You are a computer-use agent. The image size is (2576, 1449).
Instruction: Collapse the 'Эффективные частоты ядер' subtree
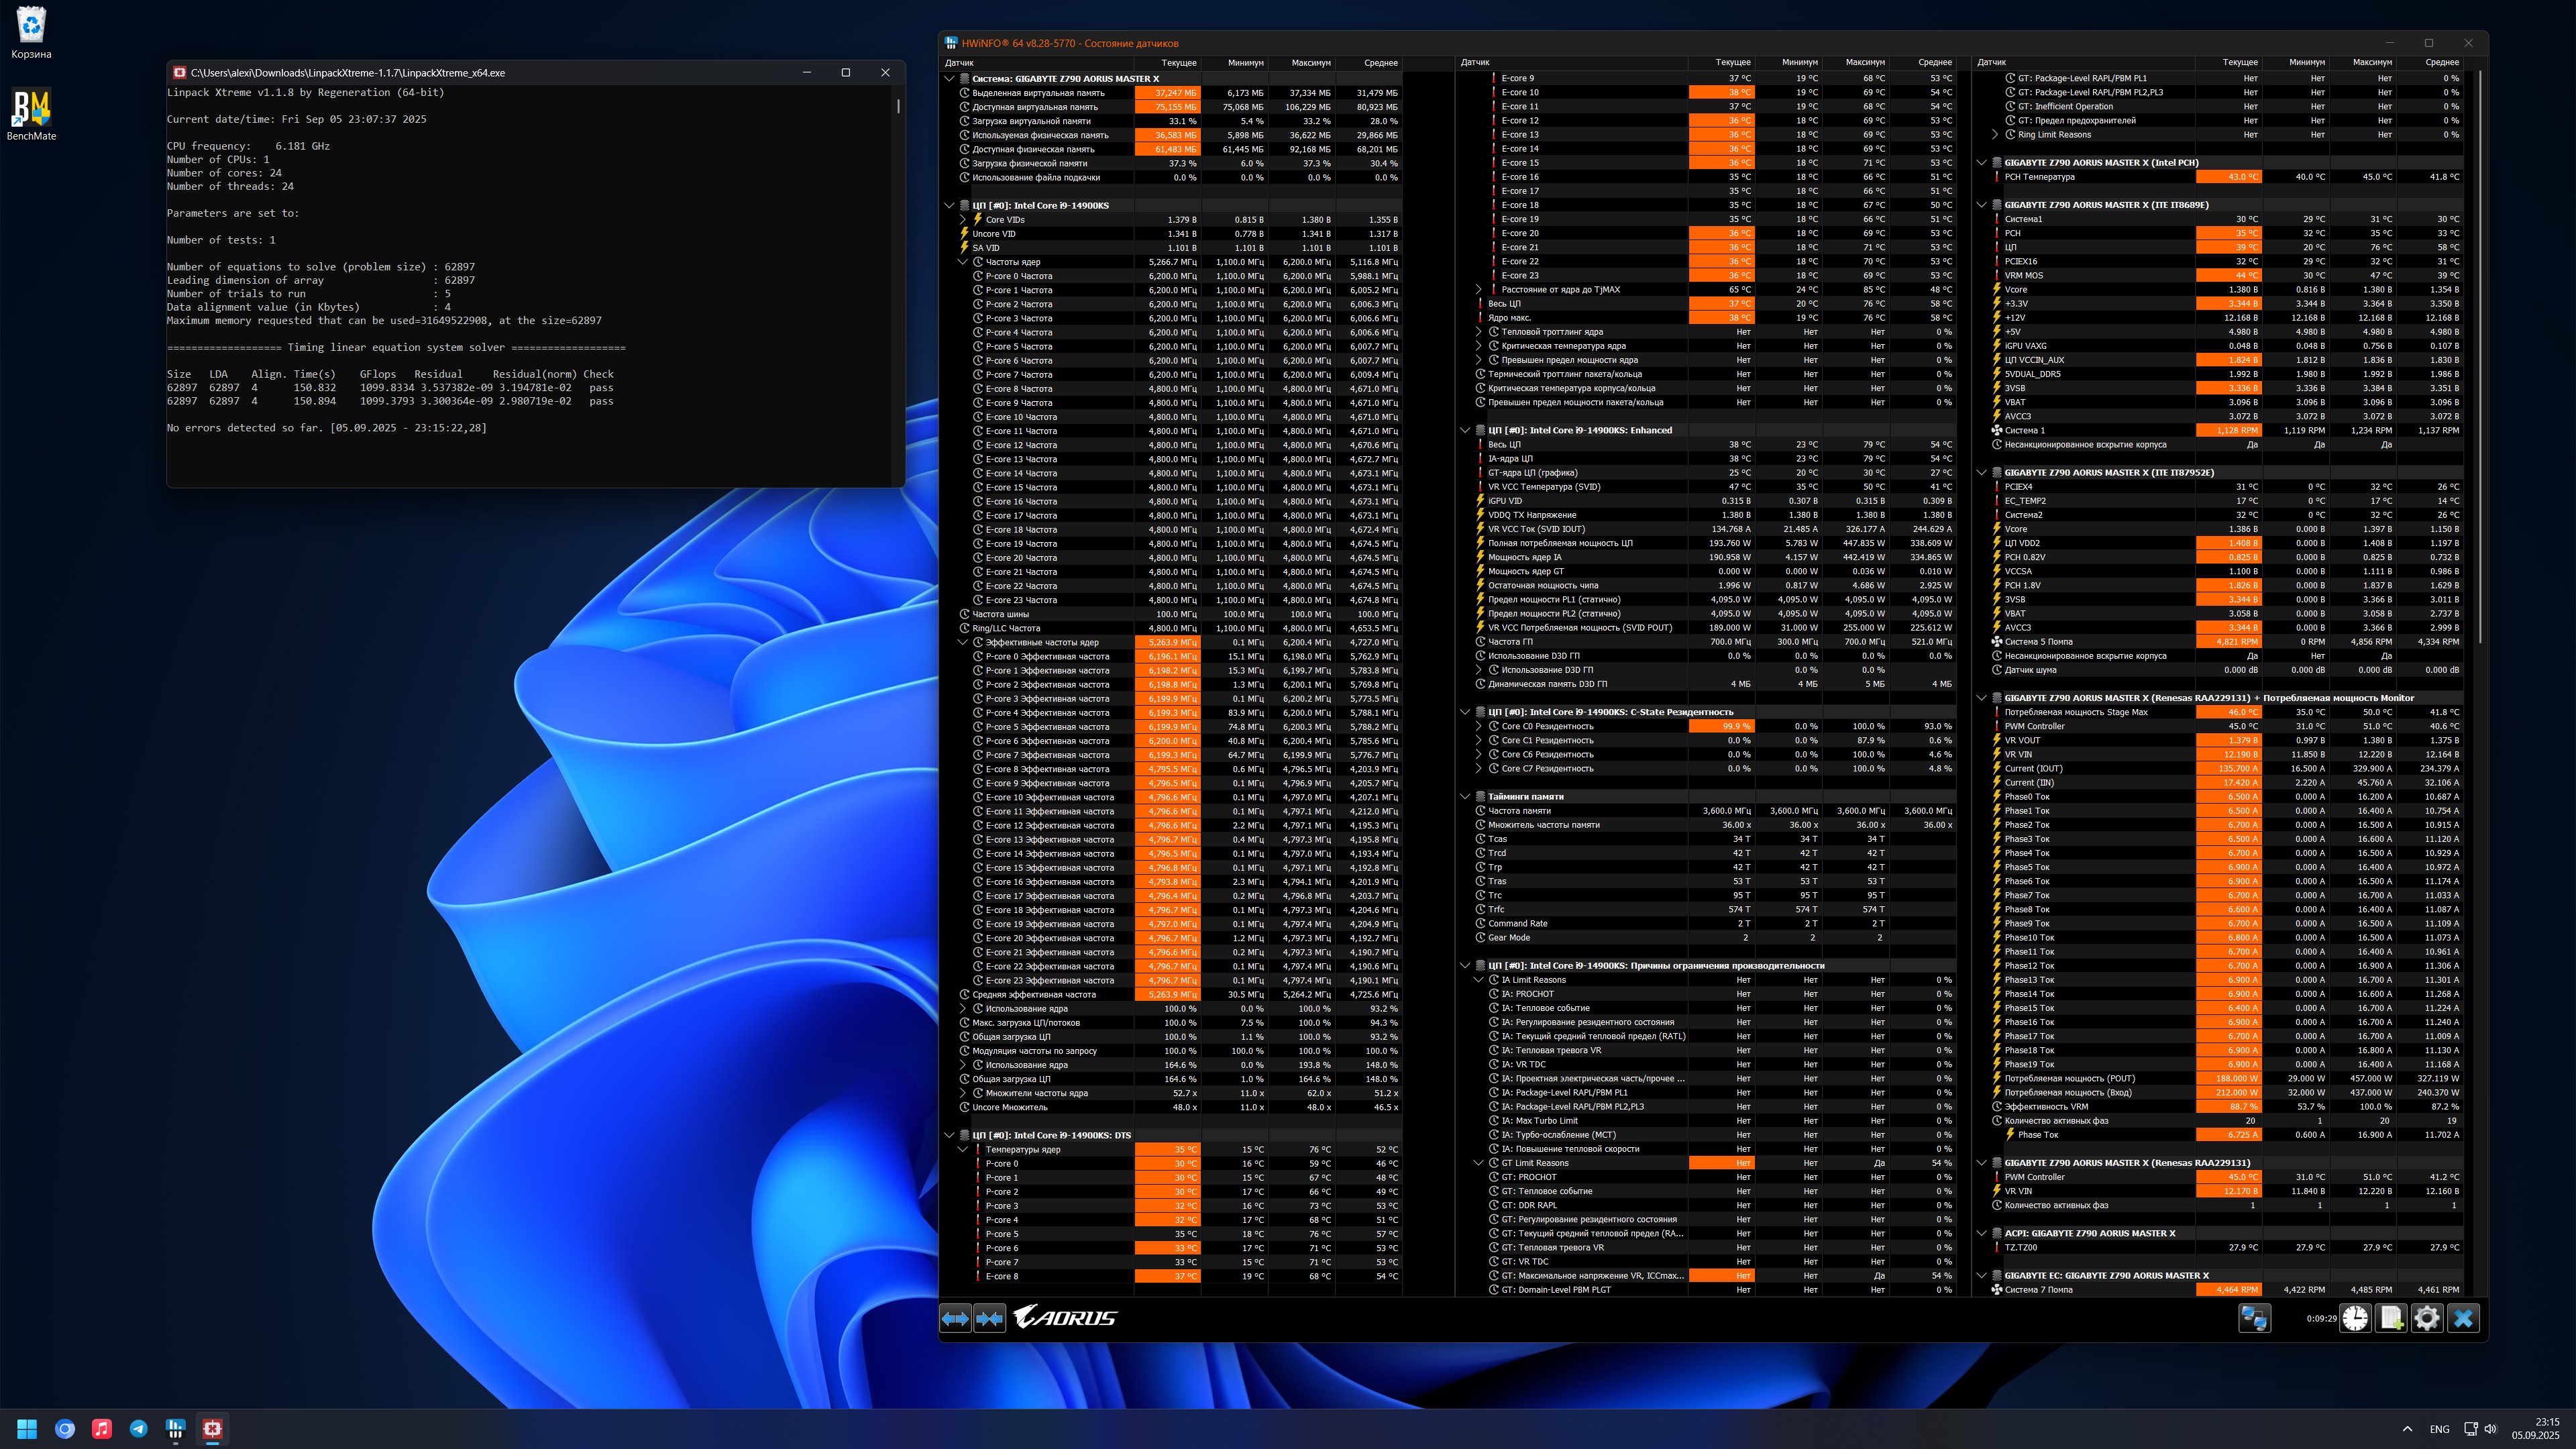pyautogui.click(x=963, y=642)
